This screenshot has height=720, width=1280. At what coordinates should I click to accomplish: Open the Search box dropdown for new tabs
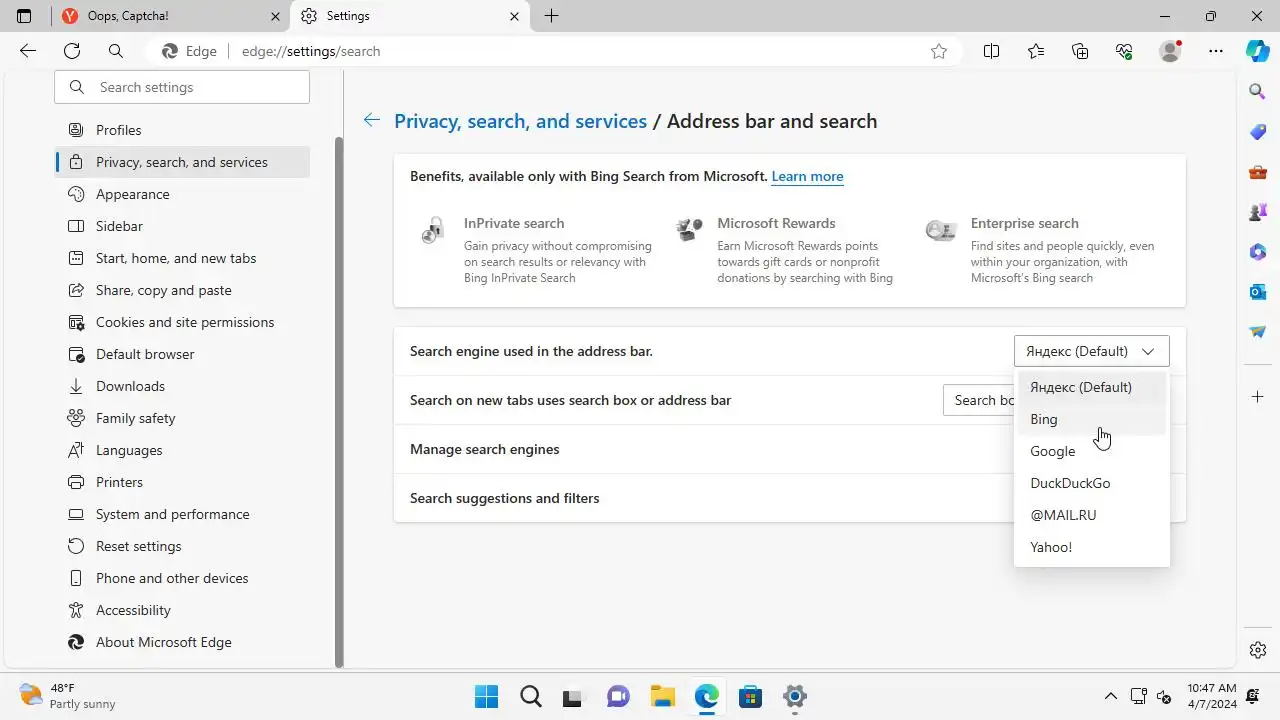(x=979, y=400)
